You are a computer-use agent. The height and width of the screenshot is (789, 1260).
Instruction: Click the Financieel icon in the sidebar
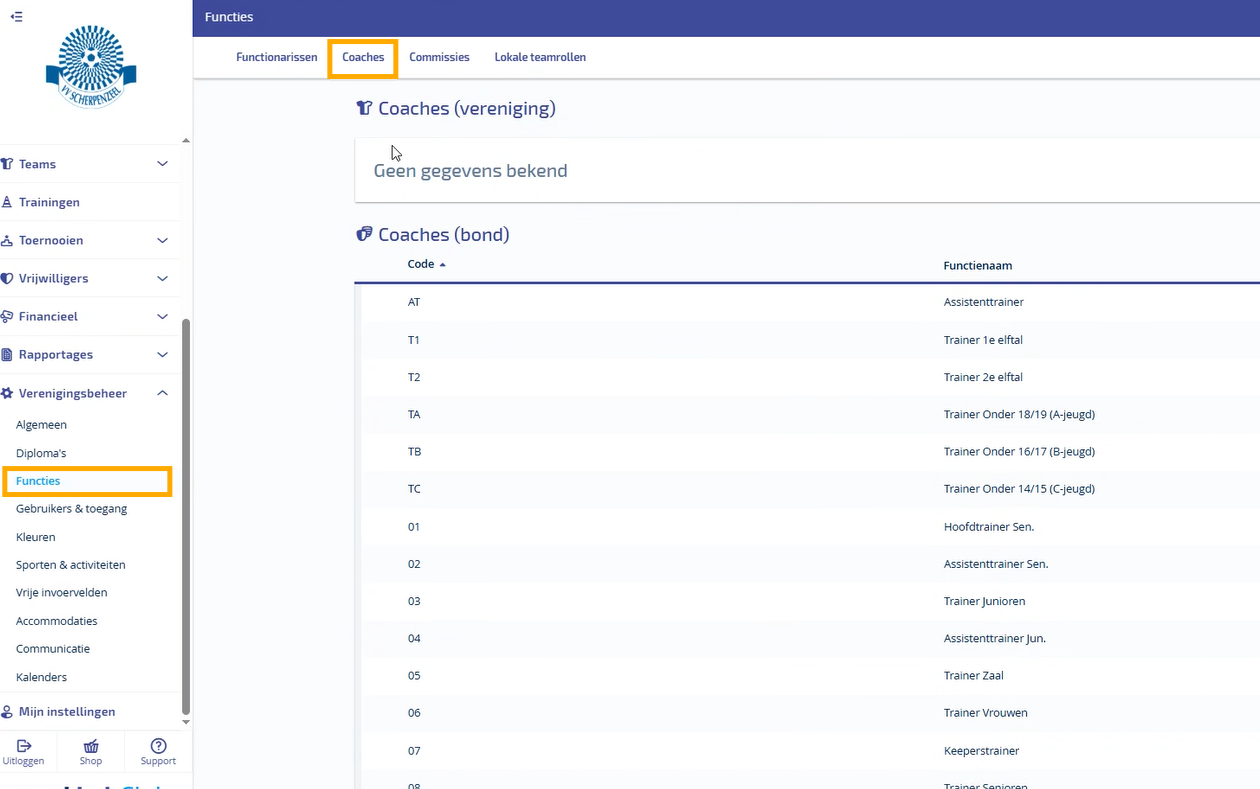pos(7,316)
